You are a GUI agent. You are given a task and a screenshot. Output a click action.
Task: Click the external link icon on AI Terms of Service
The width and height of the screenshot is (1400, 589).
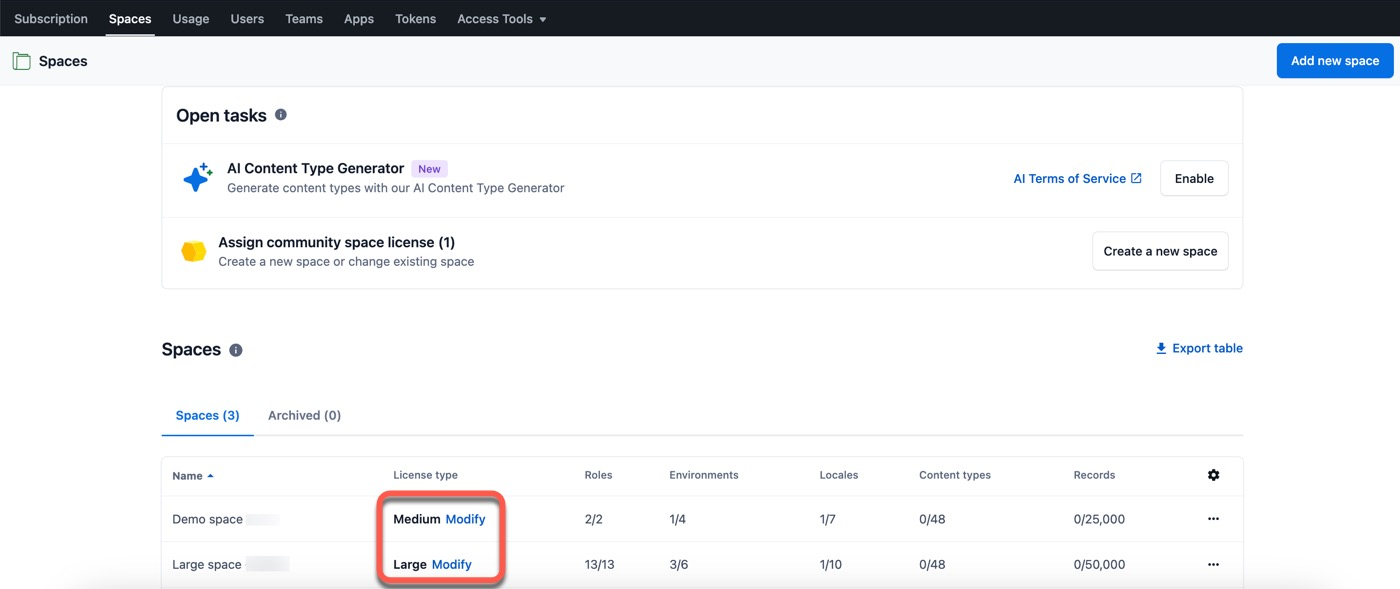pyautogui.click(x=1137, y=178)
